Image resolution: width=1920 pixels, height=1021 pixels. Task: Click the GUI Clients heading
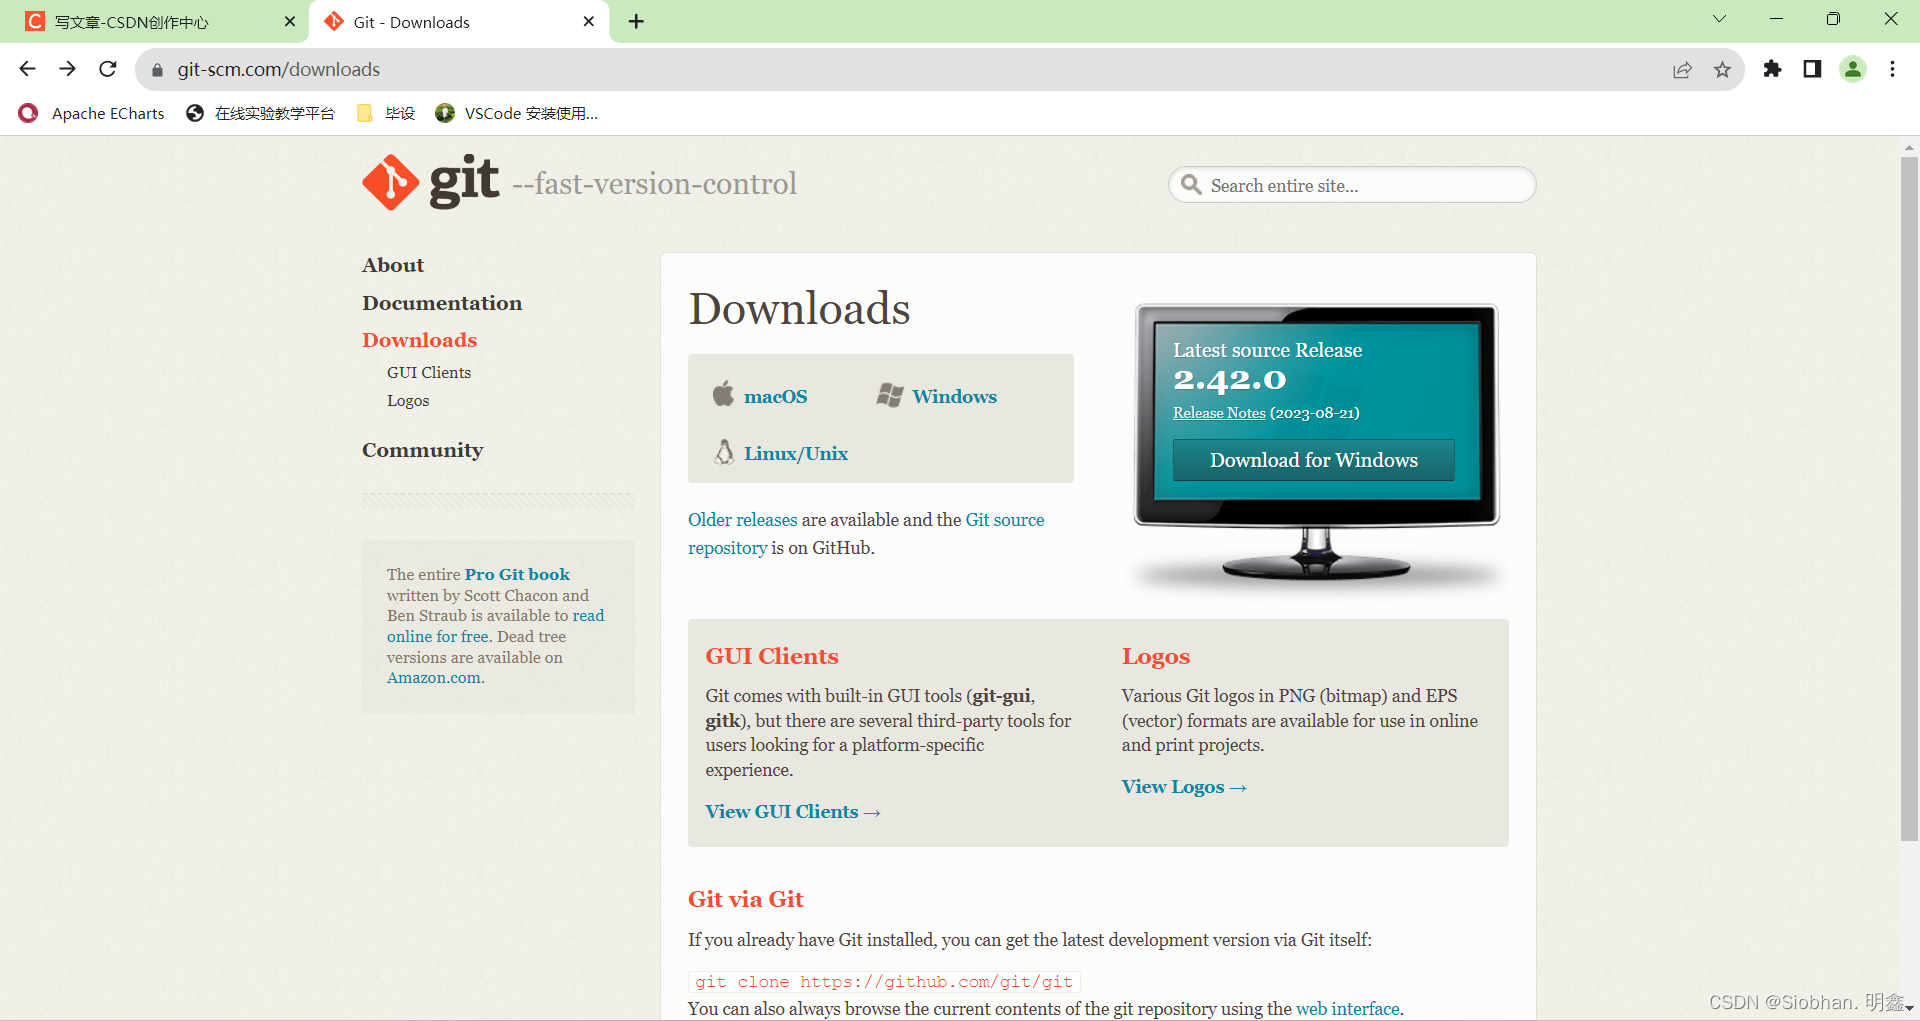pos(772,656)
